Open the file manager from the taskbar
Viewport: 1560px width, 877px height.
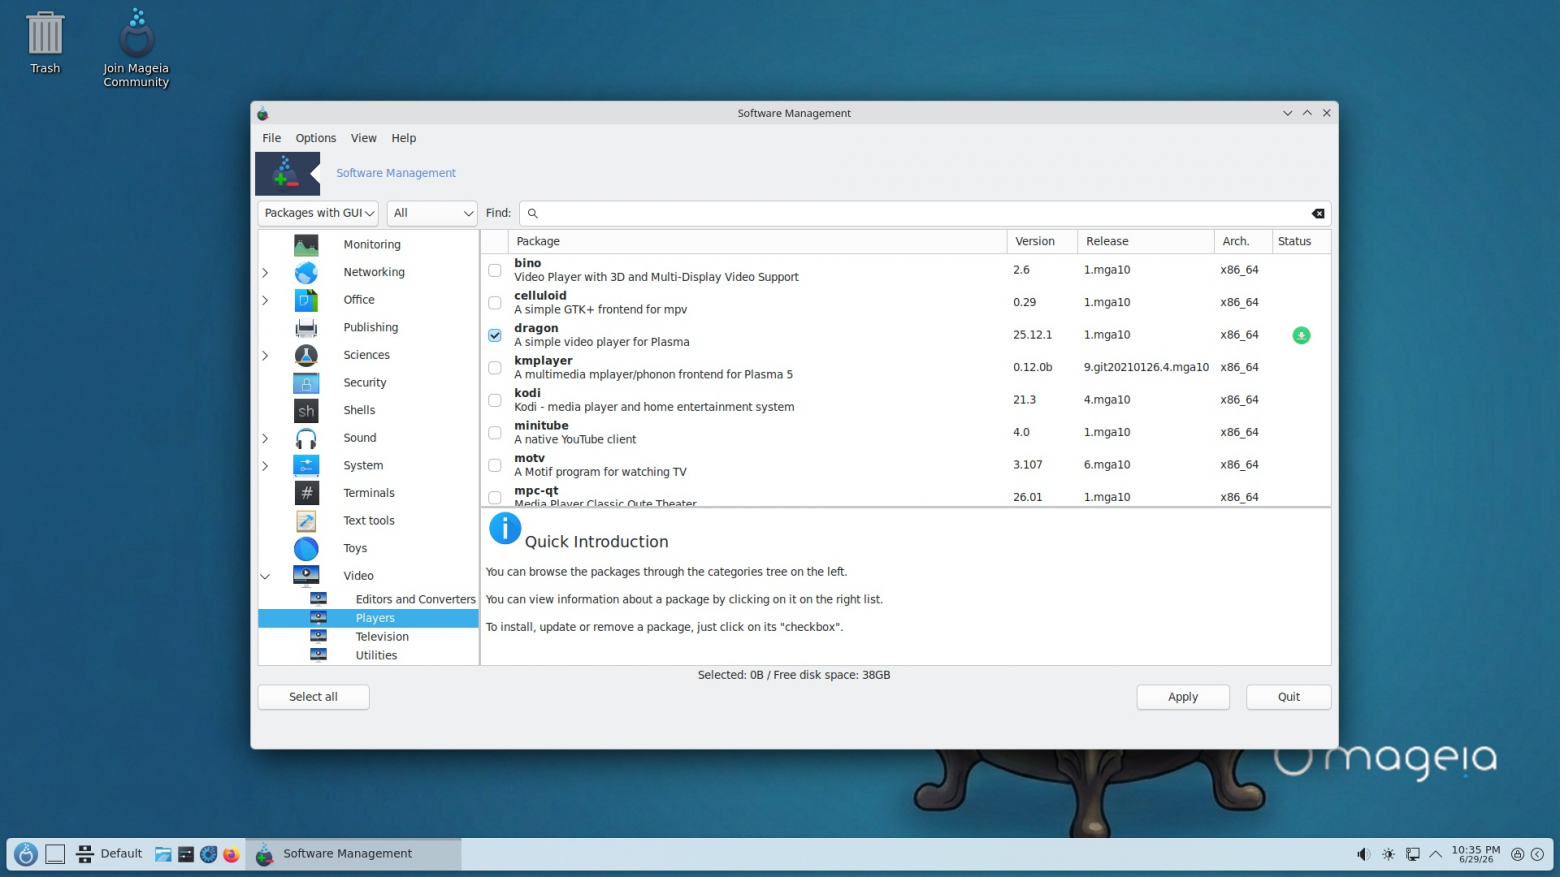pos(163,854)
